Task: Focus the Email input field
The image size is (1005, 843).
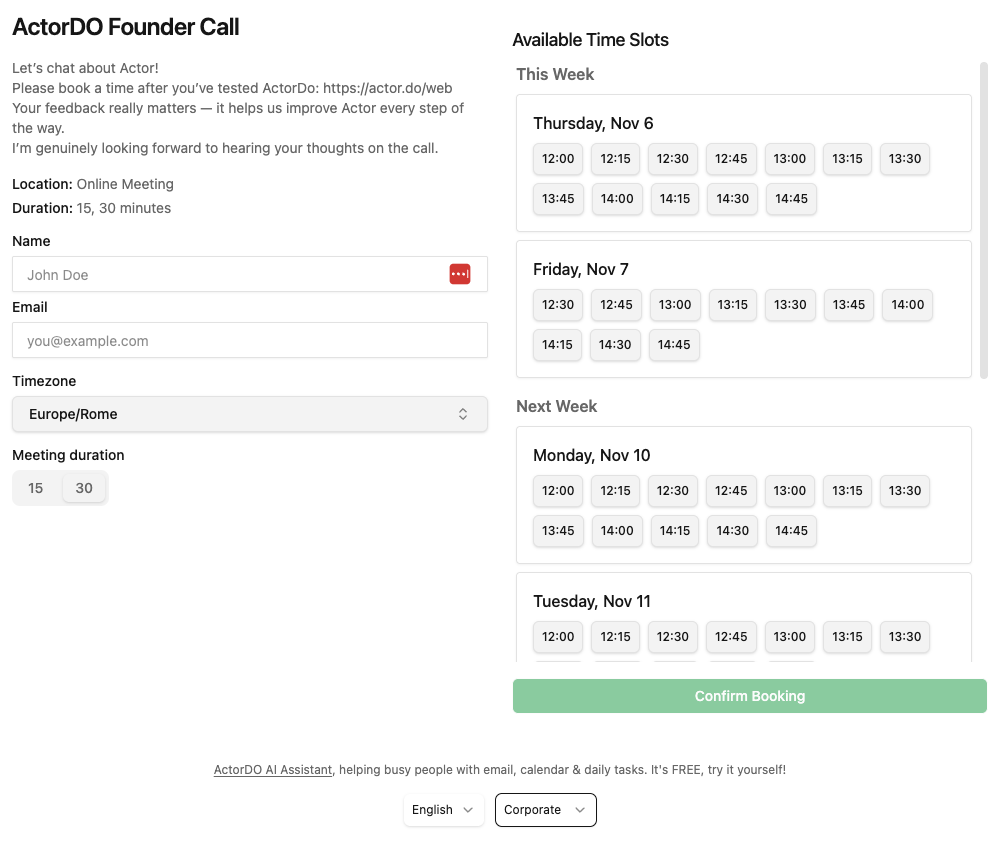Action: tap(249, 341)
